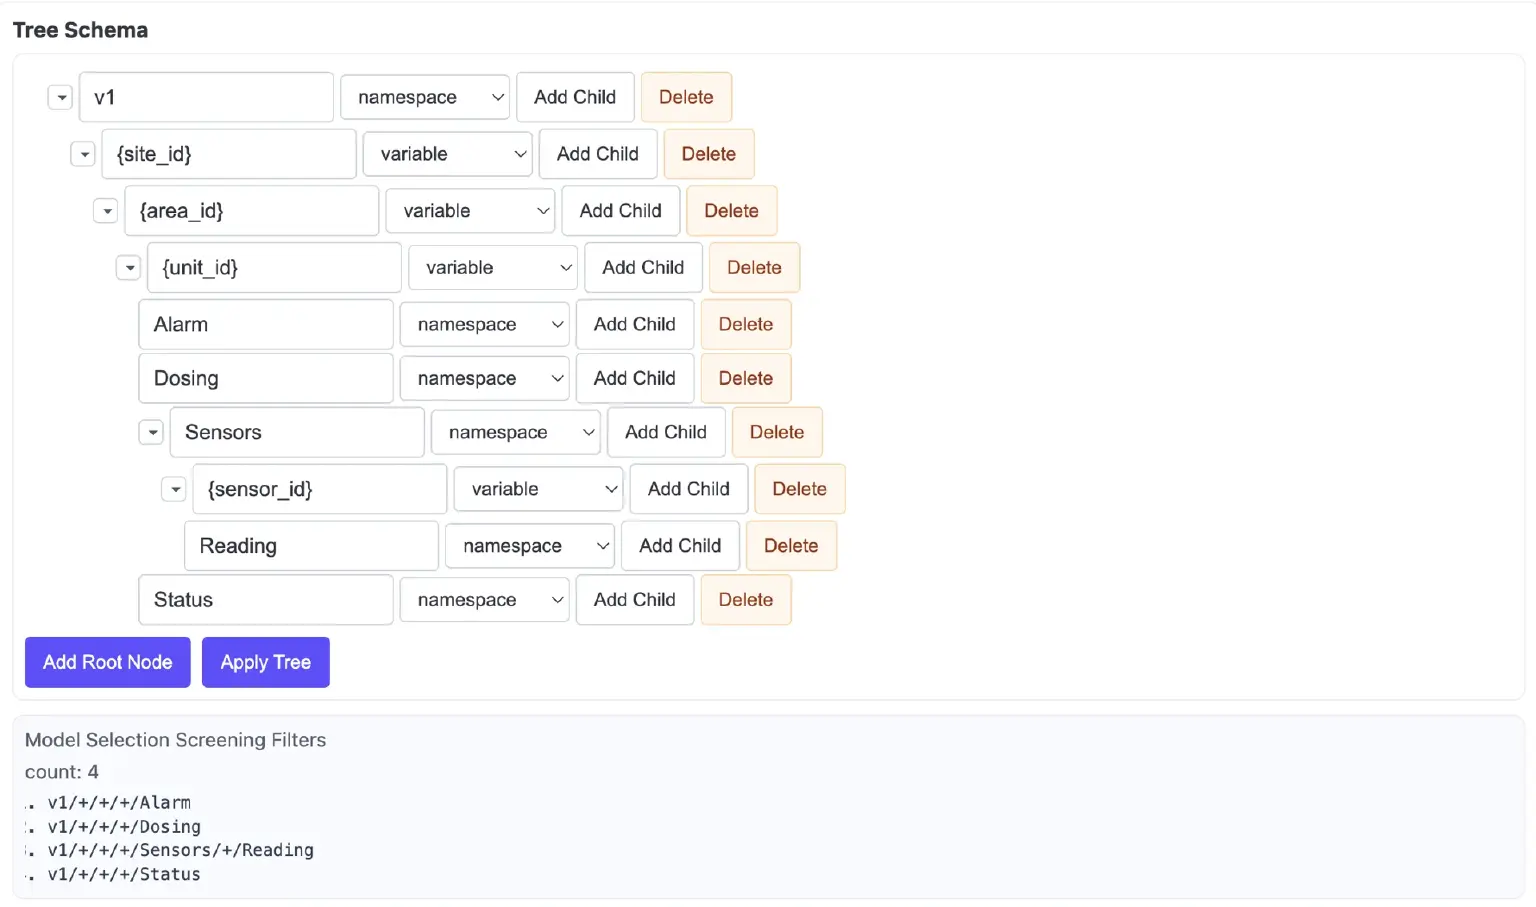This screenshot has height=907, width=1536.
Task: Edit the {area_id} name field
Action: [x=252, y=211]
